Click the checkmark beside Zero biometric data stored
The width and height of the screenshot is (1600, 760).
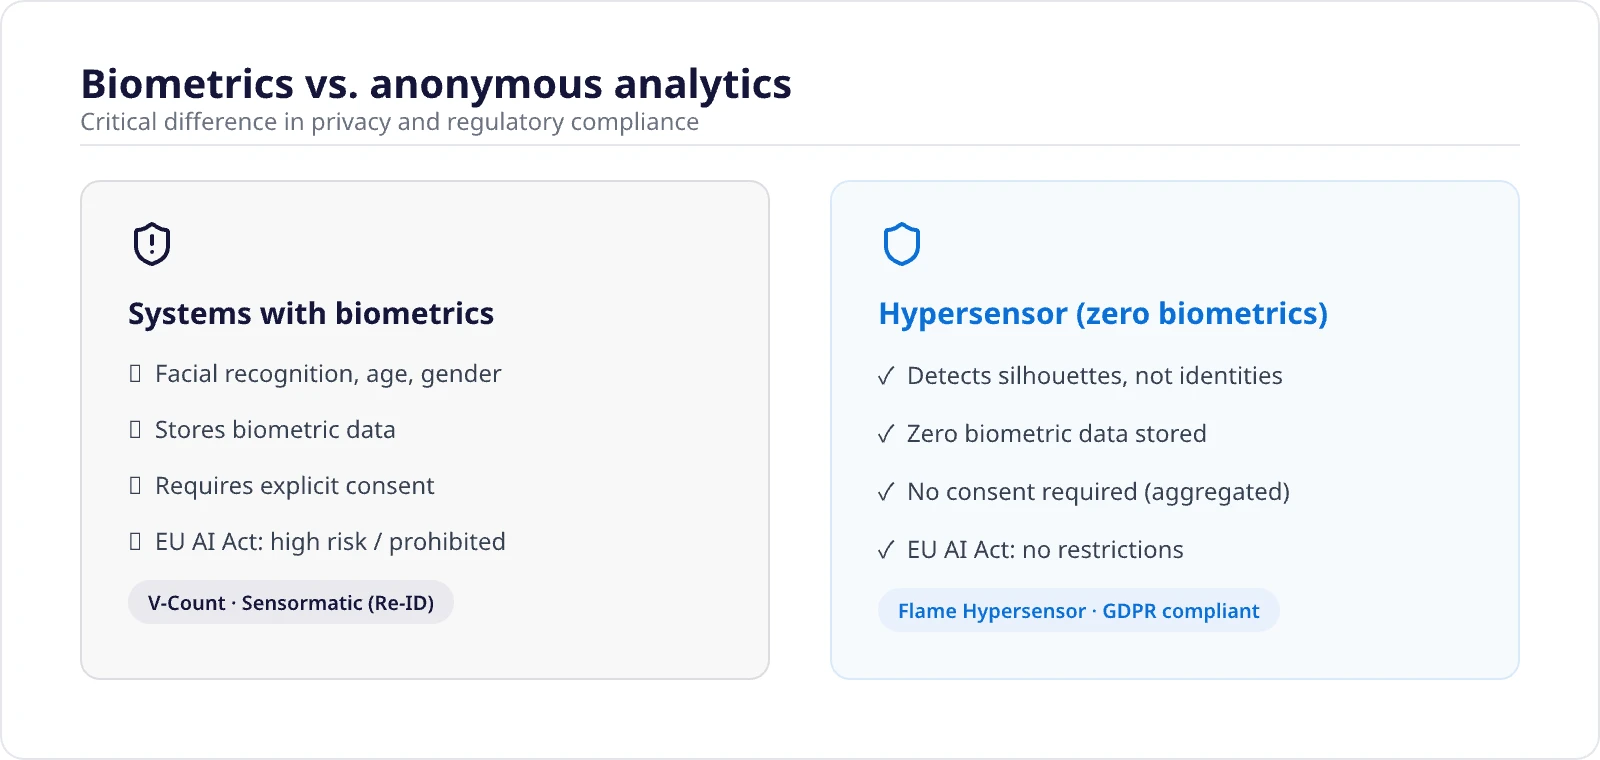point(886,434)
